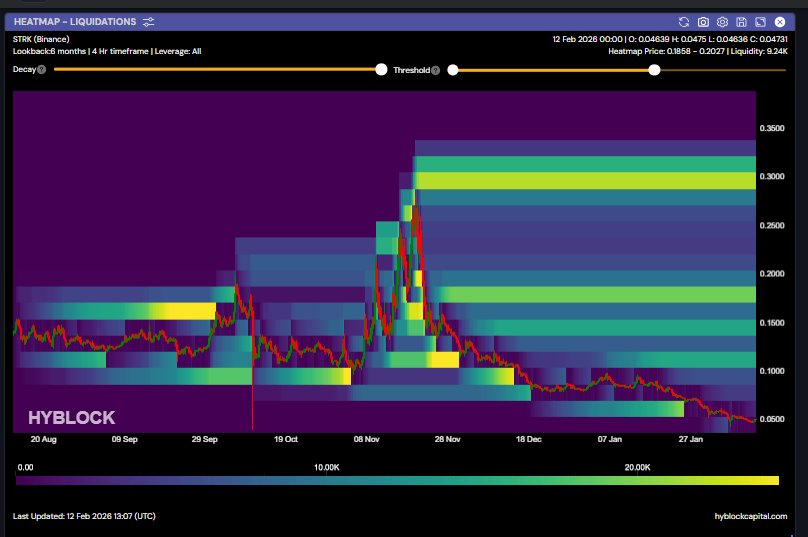Click the STRK (Binance) symbol label
This screenshot has width=808, height=537.
tap(42, 39)
